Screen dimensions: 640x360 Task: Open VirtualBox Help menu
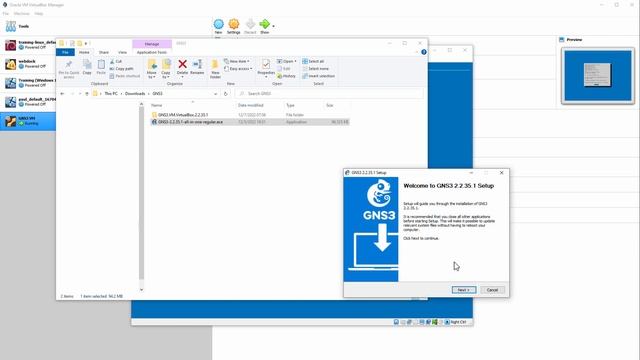pyautogui.click(x=39, y=13)
